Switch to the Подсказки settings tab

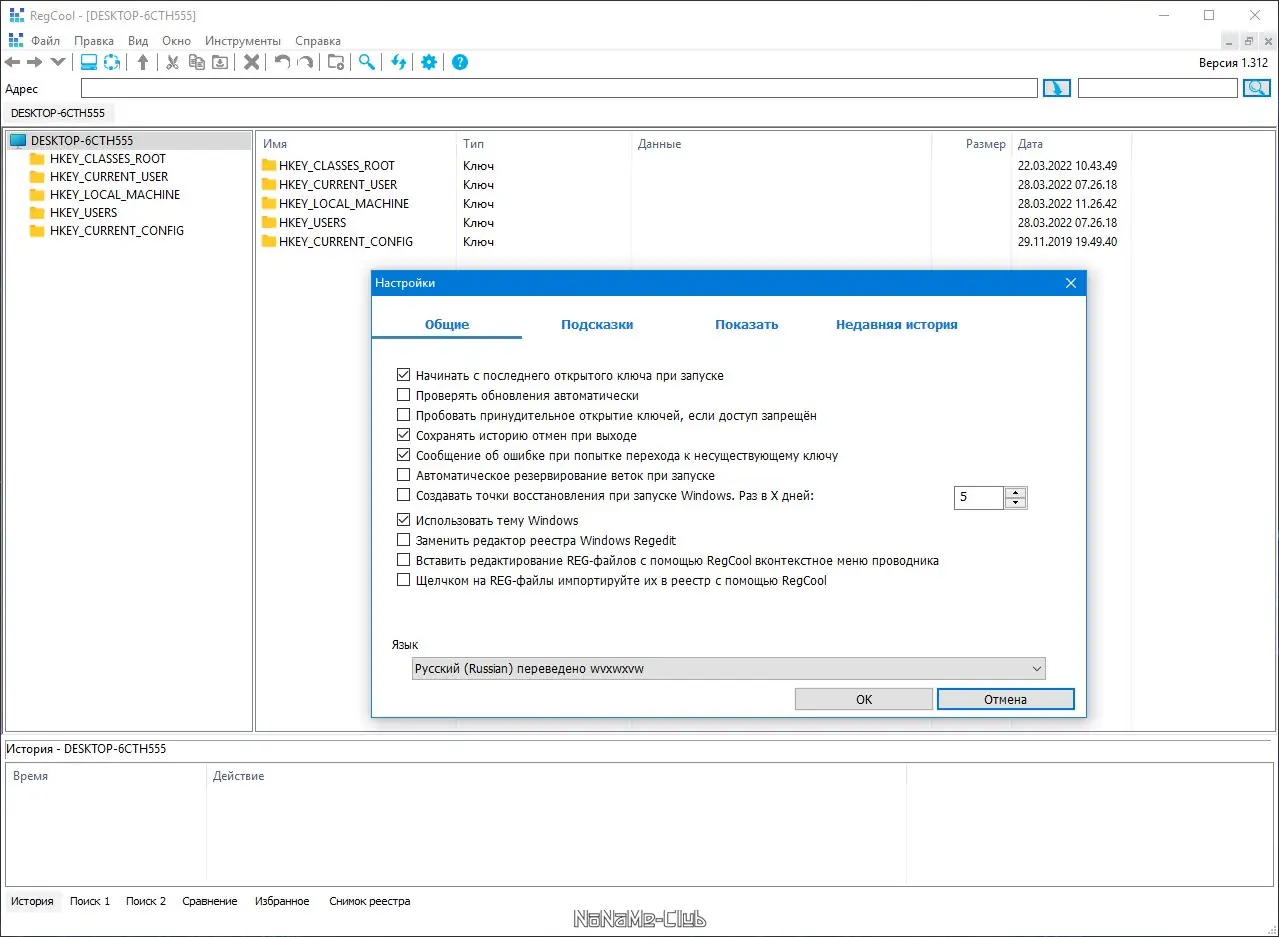597,324
